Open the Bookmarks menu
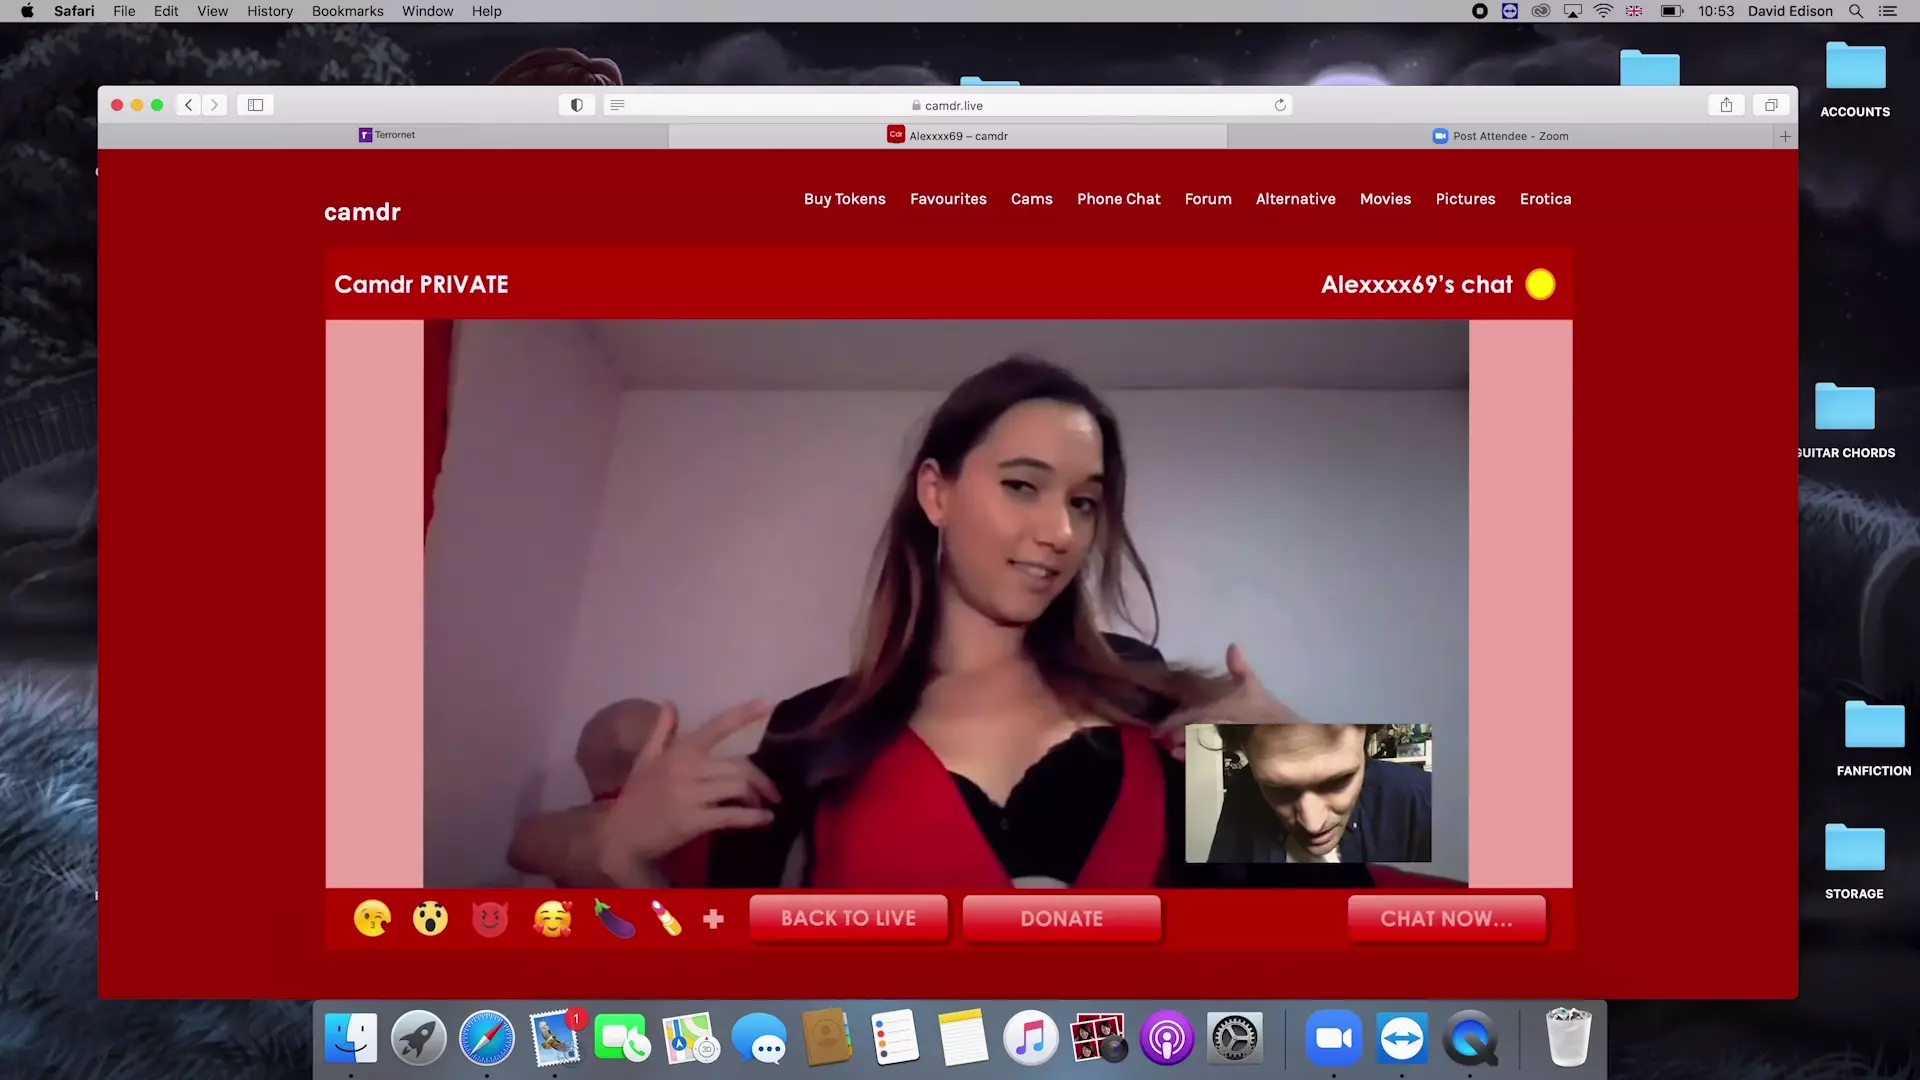The height and width of the screenshot is (1080, 1920). [x=347, y=11]
